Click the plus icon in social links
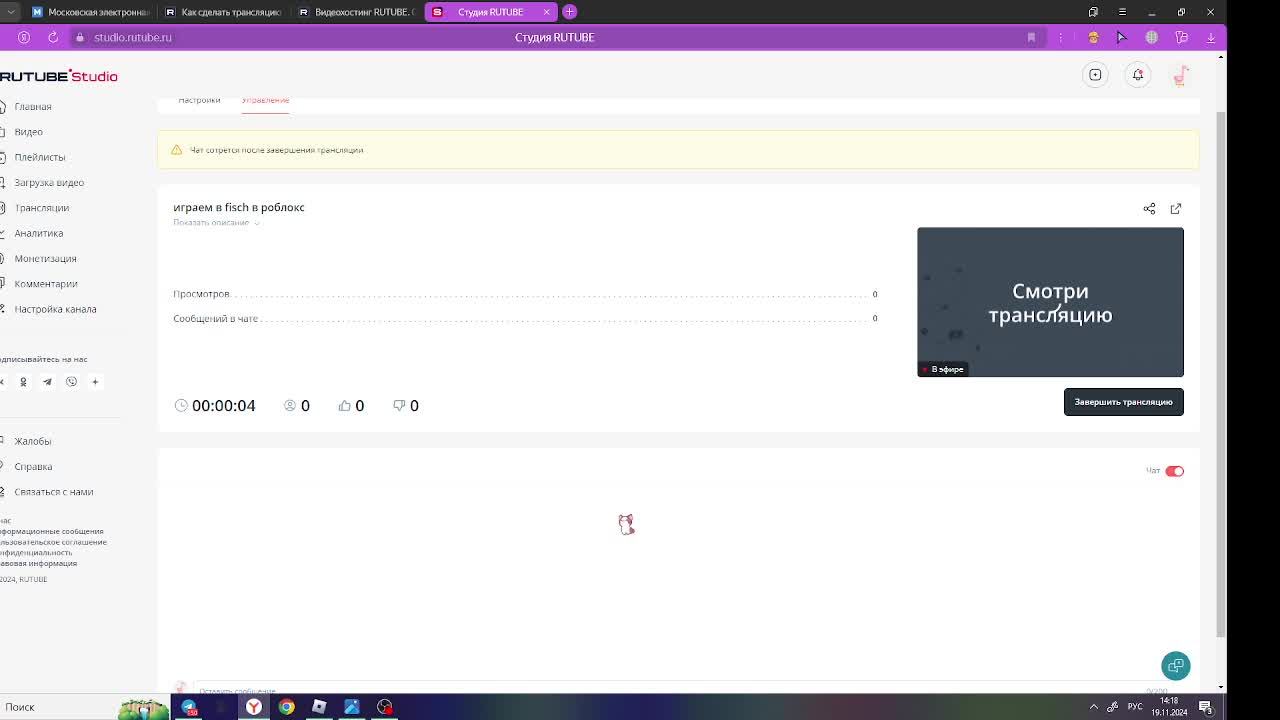 tap(95, 382)
